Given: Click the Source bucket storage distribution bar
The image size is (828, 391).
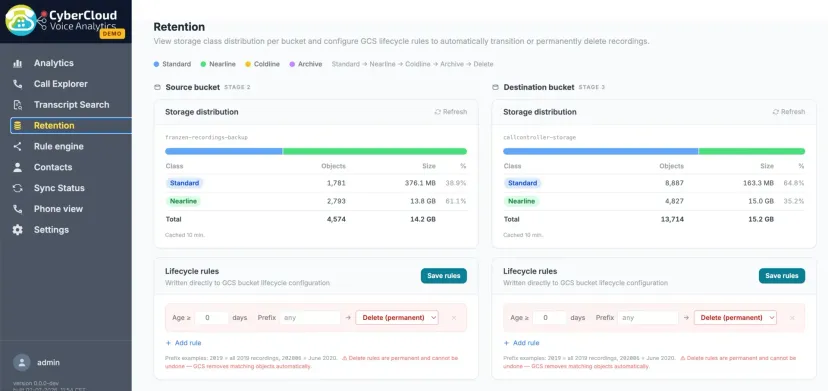Looking at the screenshot, I should tap(316, 151).
